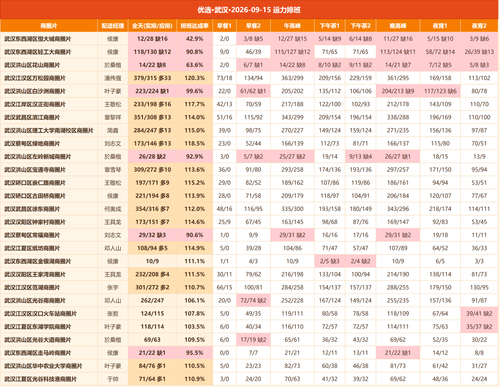Screen dimensions: 500x387
Task: Select the cell 233/198 多16
Action: [152, 104]
